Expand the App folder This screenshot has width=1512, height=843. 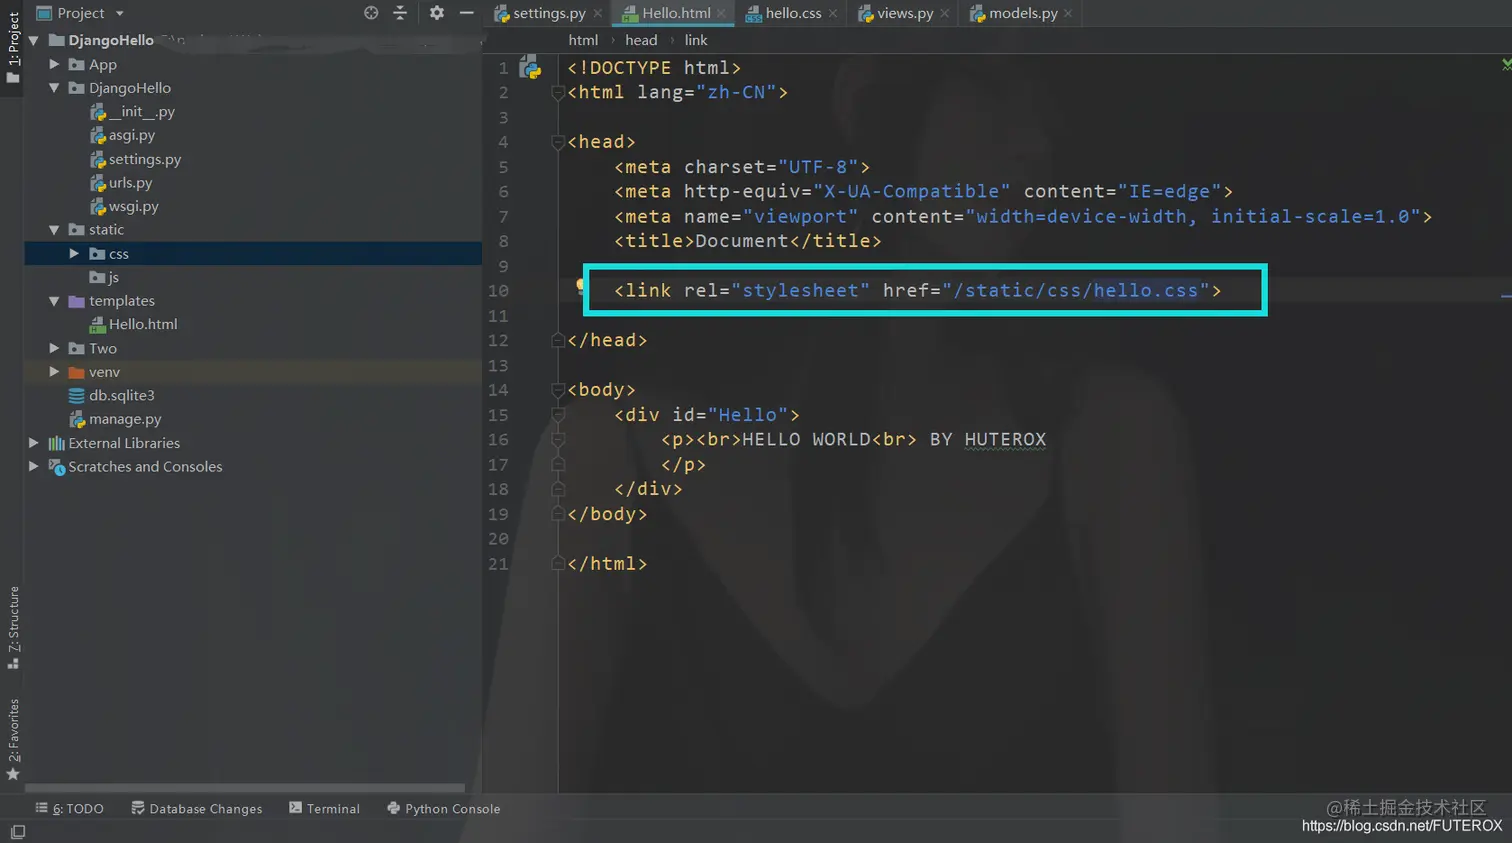click(55, 64)
